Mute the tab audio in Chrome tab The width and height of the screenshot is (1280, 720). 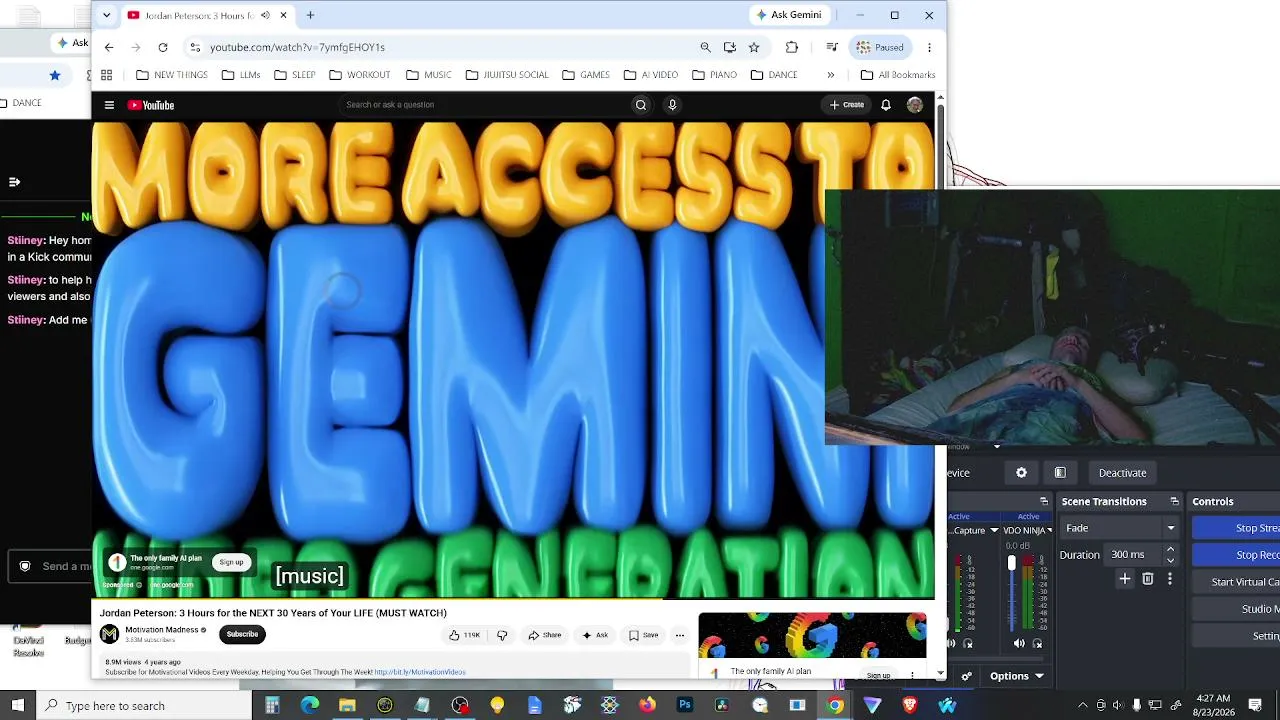point(265,15)
